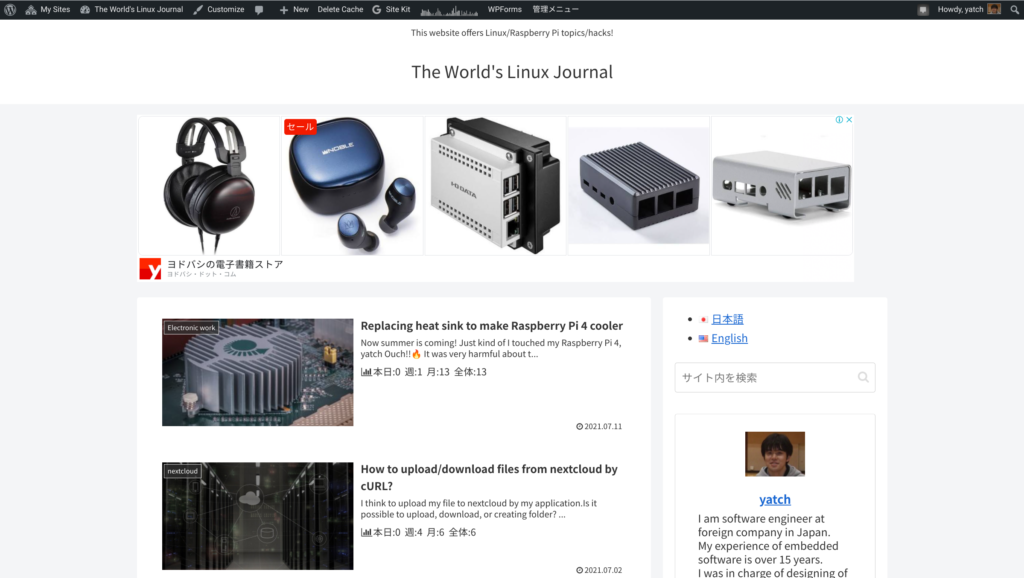Image resolution: width=1024 pixels, height=578 pixels.
Task: Click ヨドバシの電子書籍ストア ad text
Action: [225, 264]
